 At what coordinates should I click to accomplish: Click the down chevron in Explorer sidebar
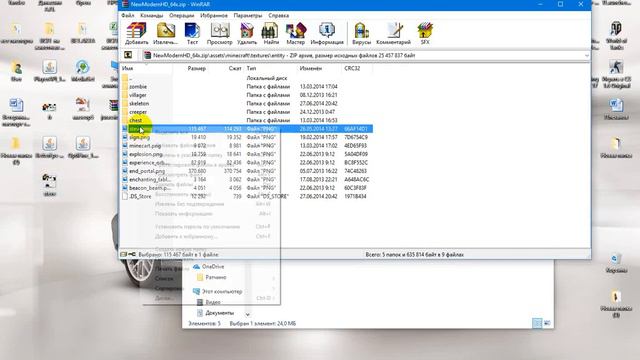pyautogui.click(x=247, y=314)
